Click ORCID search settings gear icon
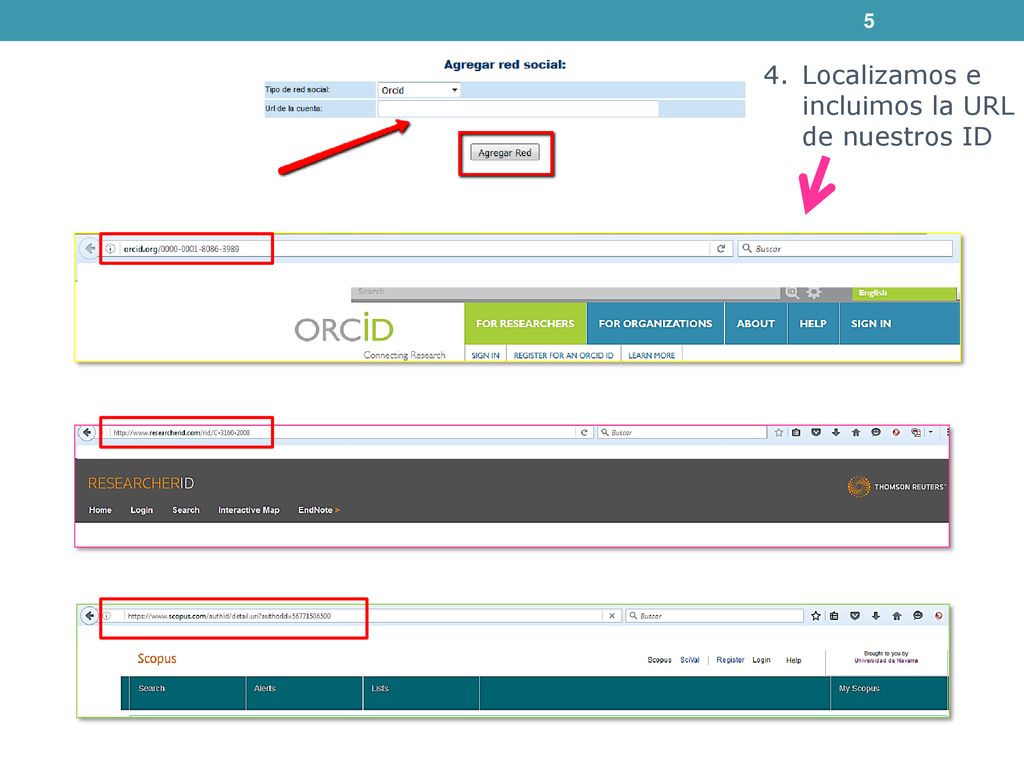Screen dimensions: 1024x768 (814, 293)
